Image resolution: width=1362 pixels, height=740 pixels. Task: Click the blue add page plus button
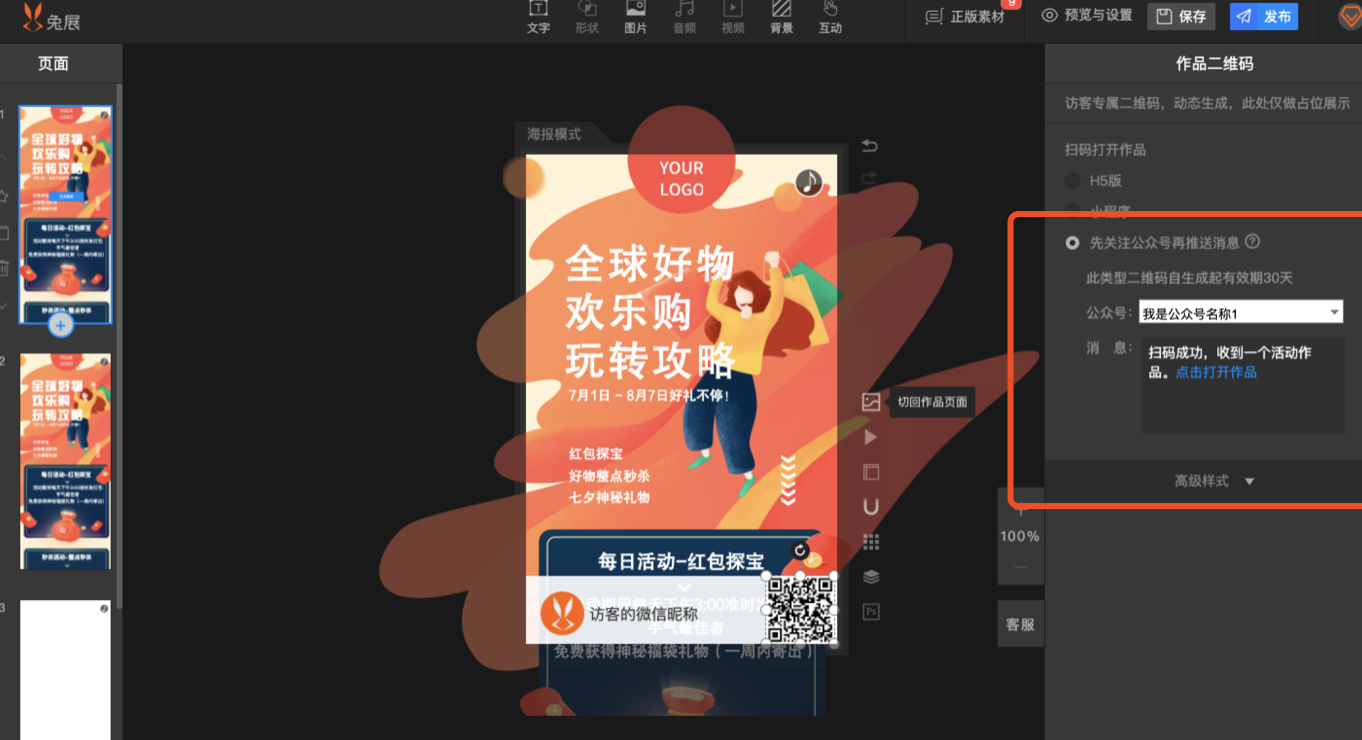[61, 325]
